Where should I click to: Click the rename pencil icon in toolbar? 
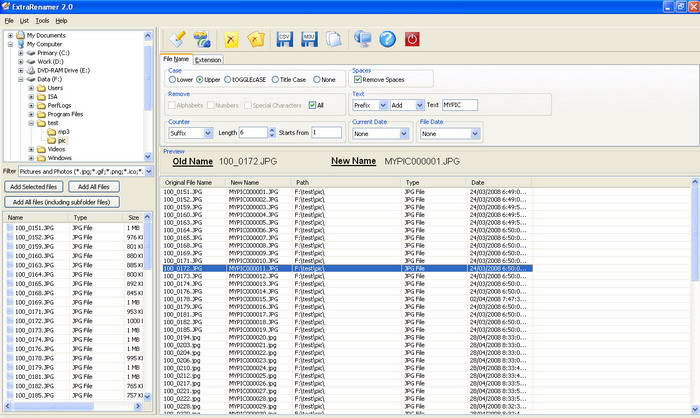click(x=178, y=39)
